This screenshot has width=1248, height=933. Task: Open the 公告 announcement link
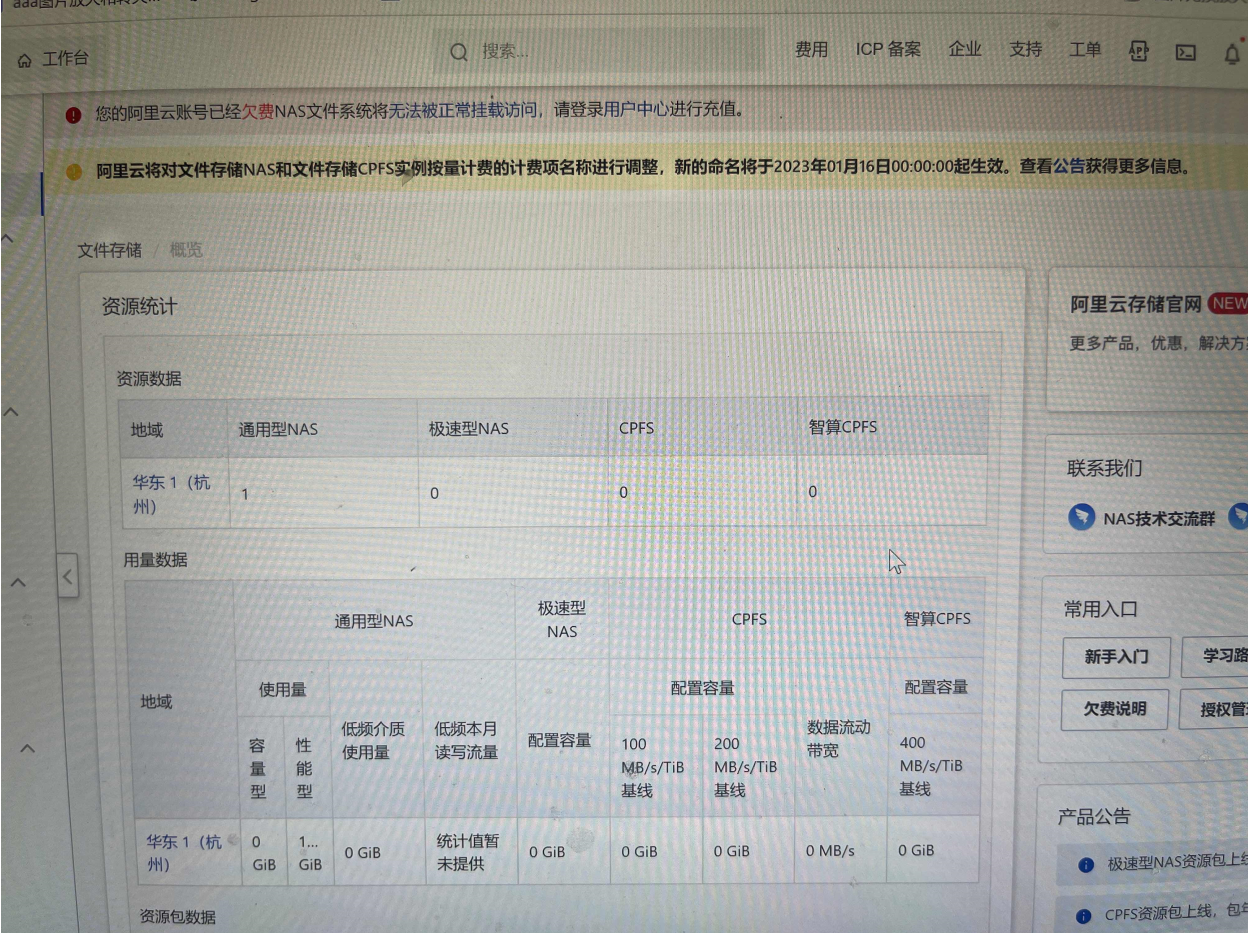click(x=1069, y=166)
